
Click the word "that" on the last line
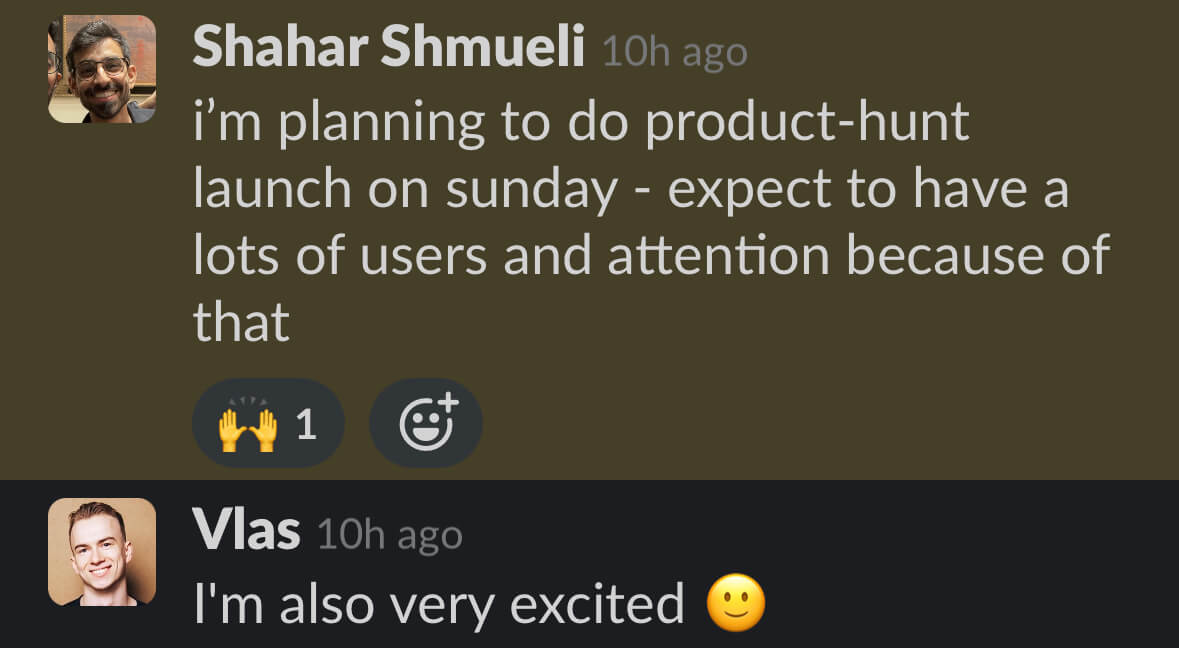click(241, 321)
